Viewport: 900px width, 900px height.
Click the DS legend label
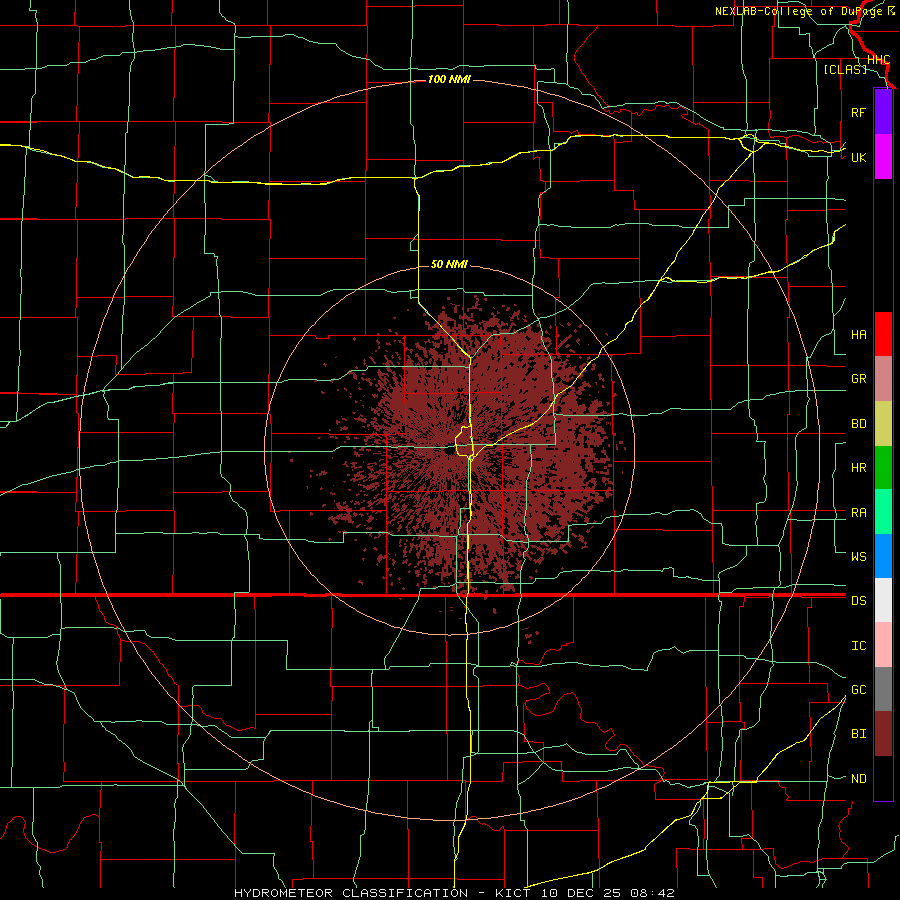(x=858, y=601)
